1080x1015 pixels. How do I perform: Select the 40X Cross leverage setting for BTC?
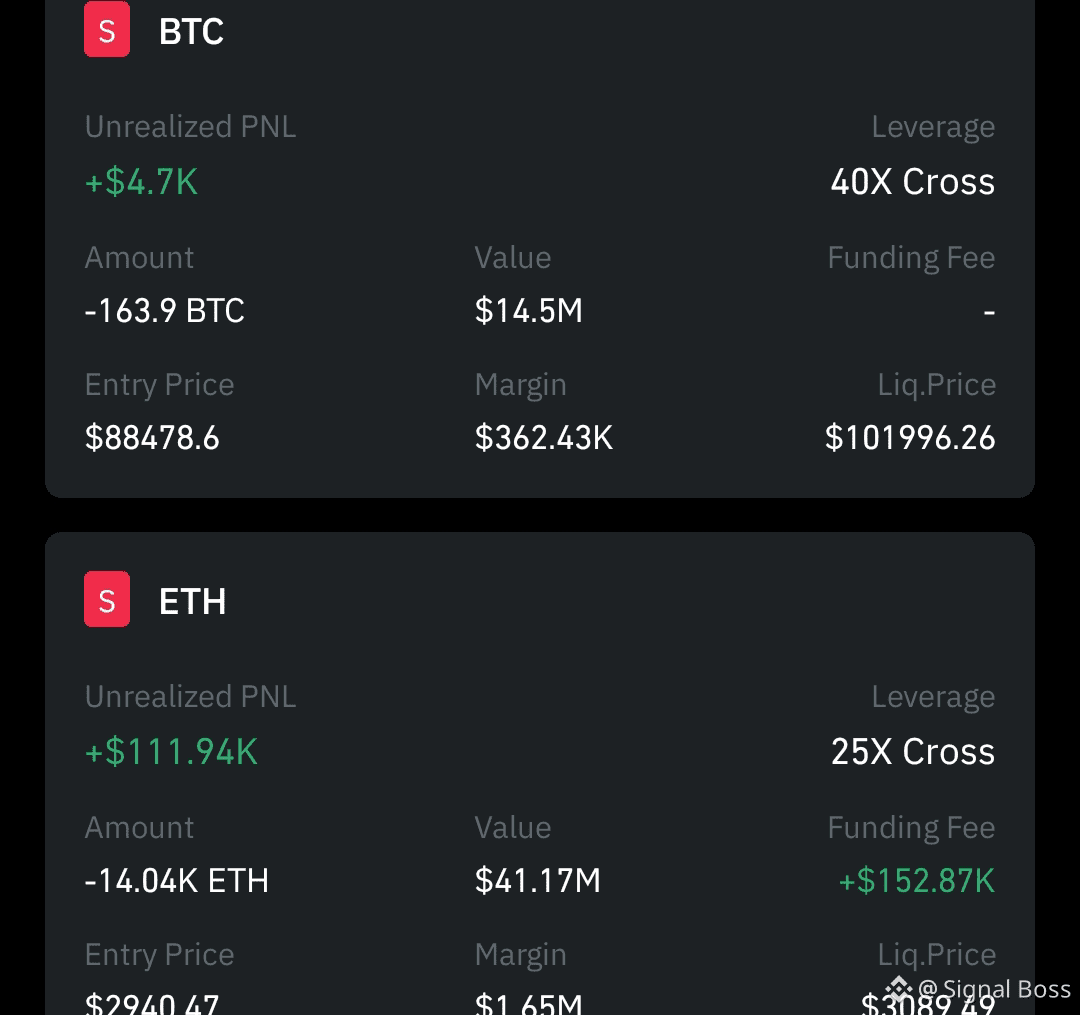[x=911, y=181]
